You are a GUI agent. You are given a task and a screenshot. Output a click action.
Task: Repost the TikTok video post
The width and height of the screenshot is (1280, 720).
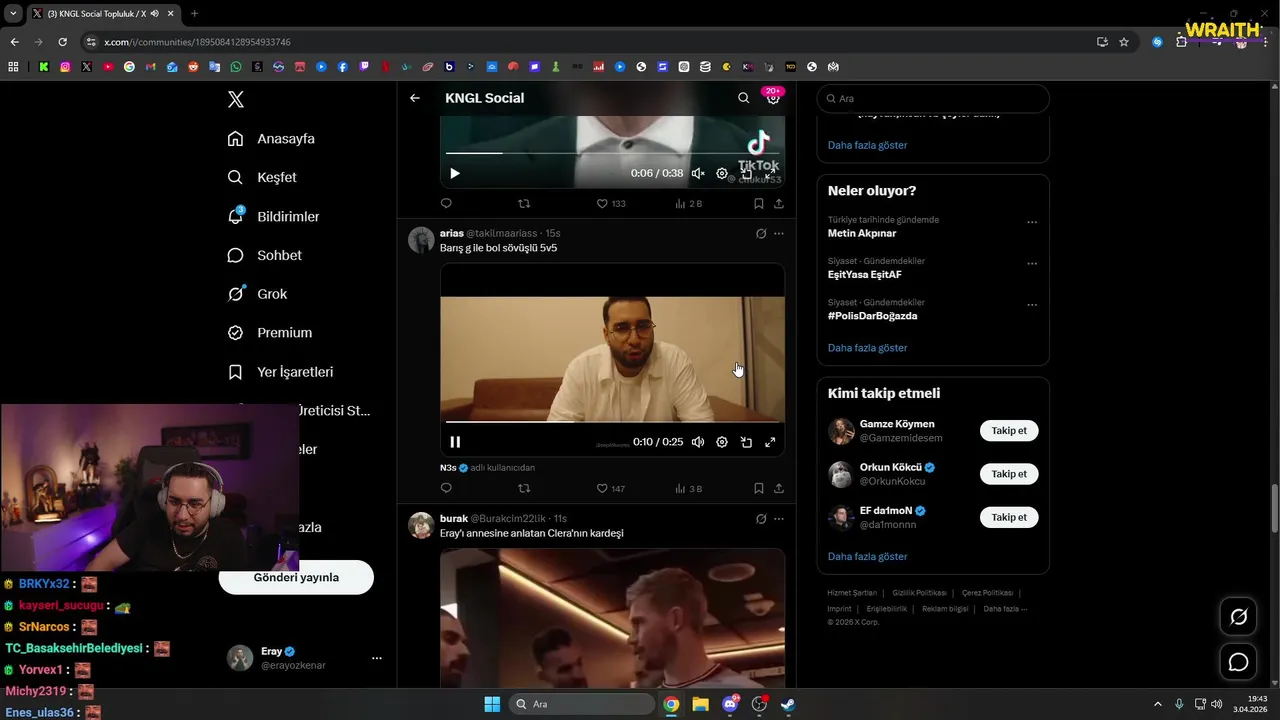pyautogui.click(x=524, y=203)
